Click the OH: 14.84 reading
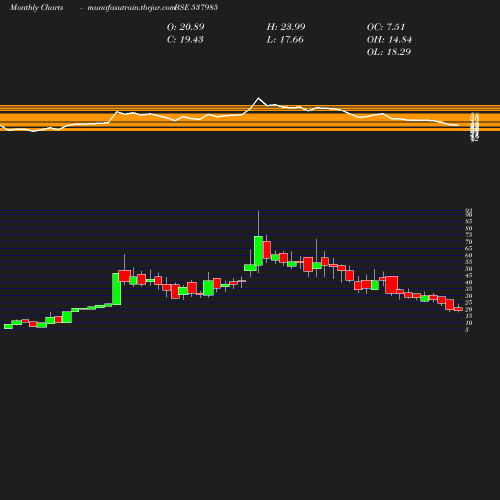Screen dimensions: 500x500 pos(389,39)
